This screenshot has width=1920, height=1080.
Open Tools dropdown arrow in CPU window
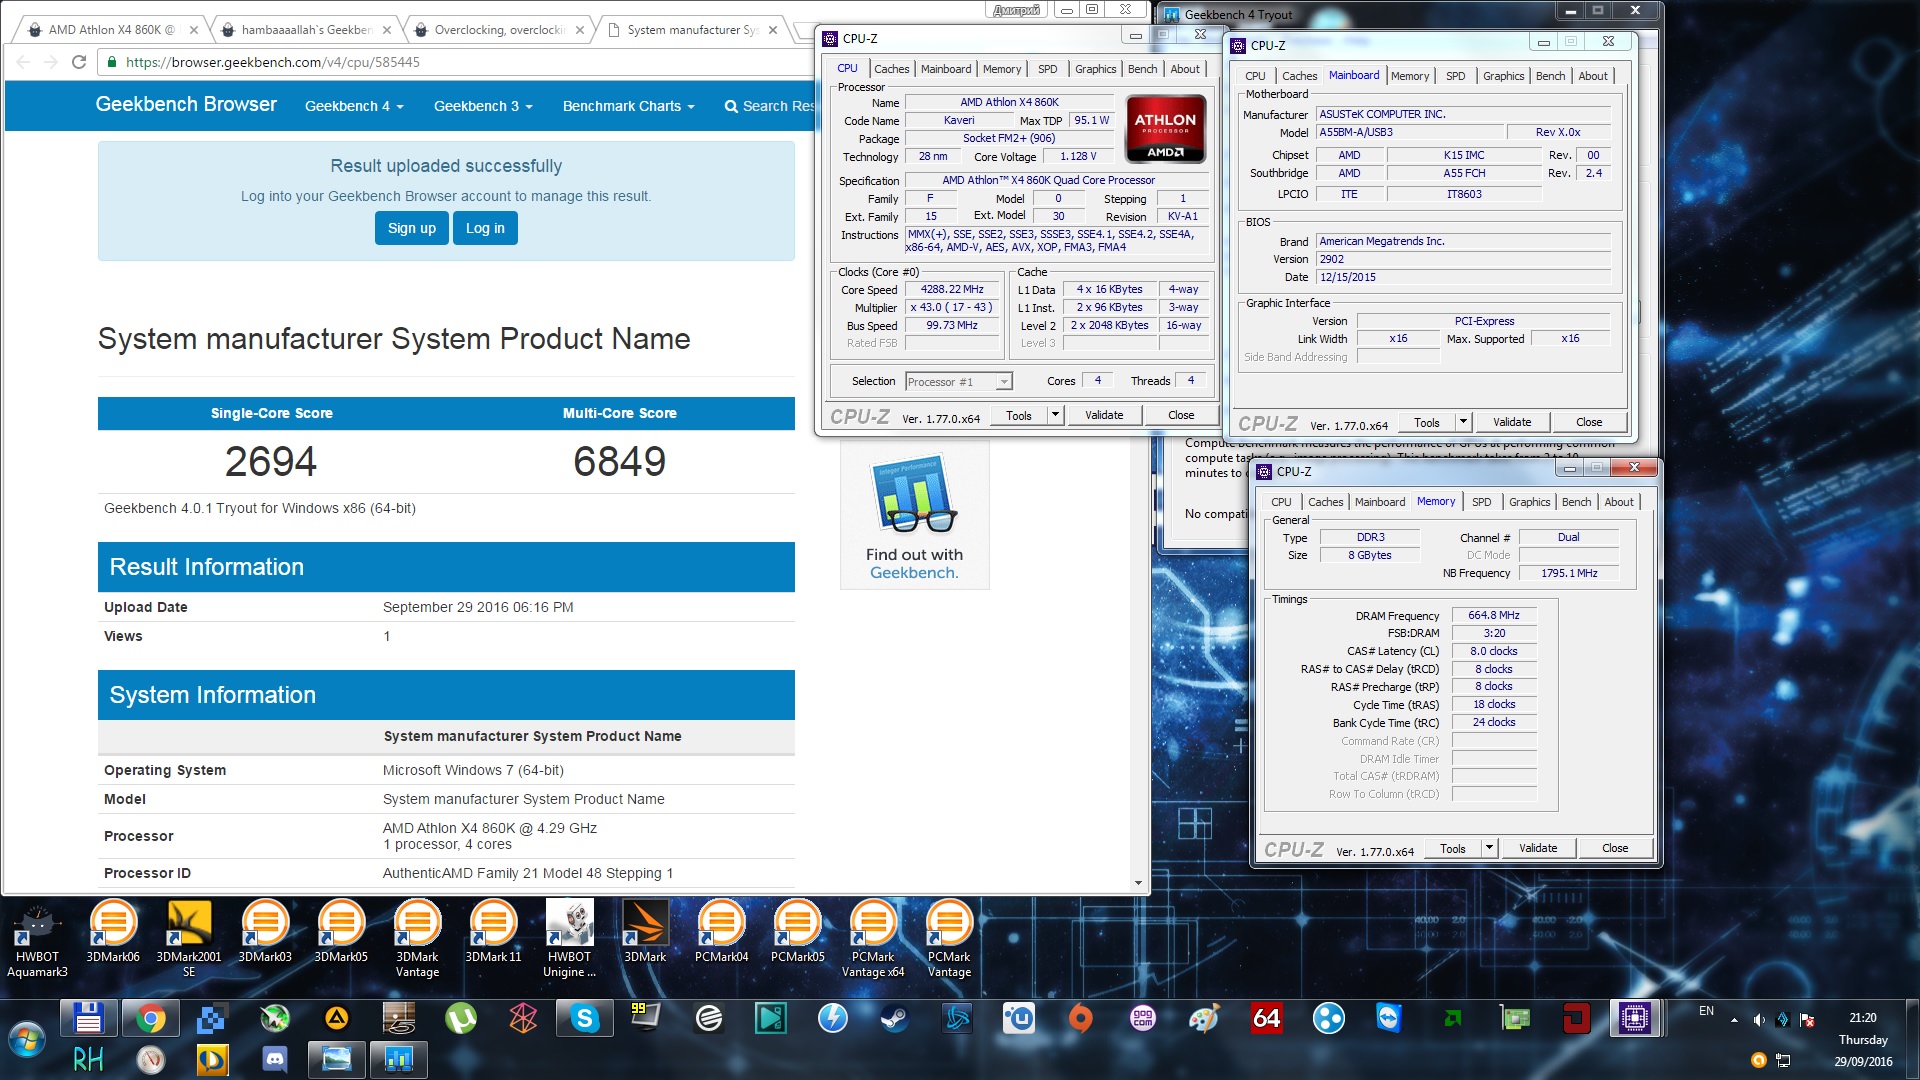(1055, 415)
